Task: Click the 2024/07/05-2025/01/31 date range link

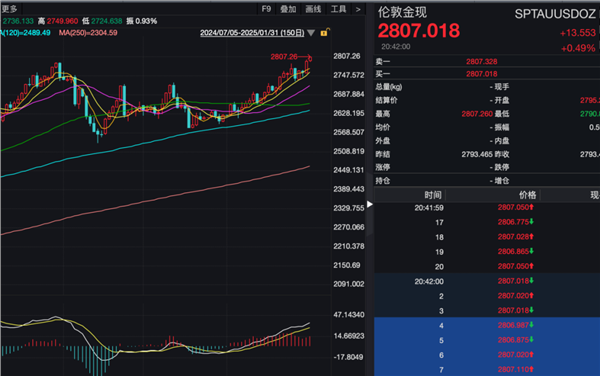Action: 252,33
